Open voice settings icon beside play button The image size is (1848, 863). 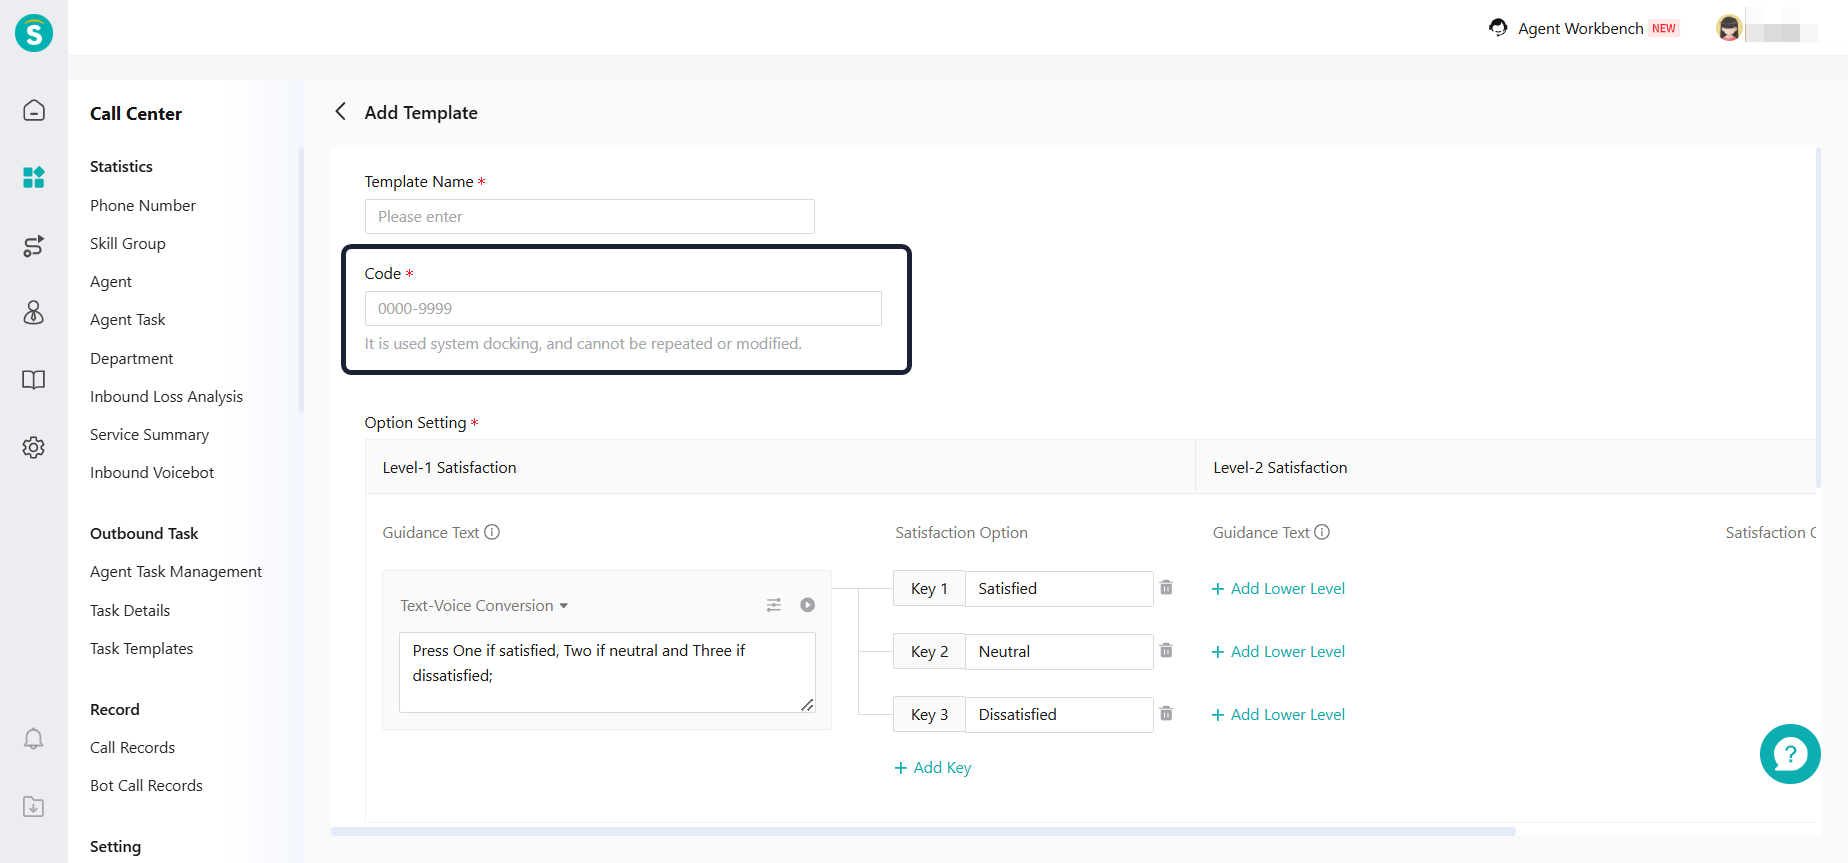[774, 605]
